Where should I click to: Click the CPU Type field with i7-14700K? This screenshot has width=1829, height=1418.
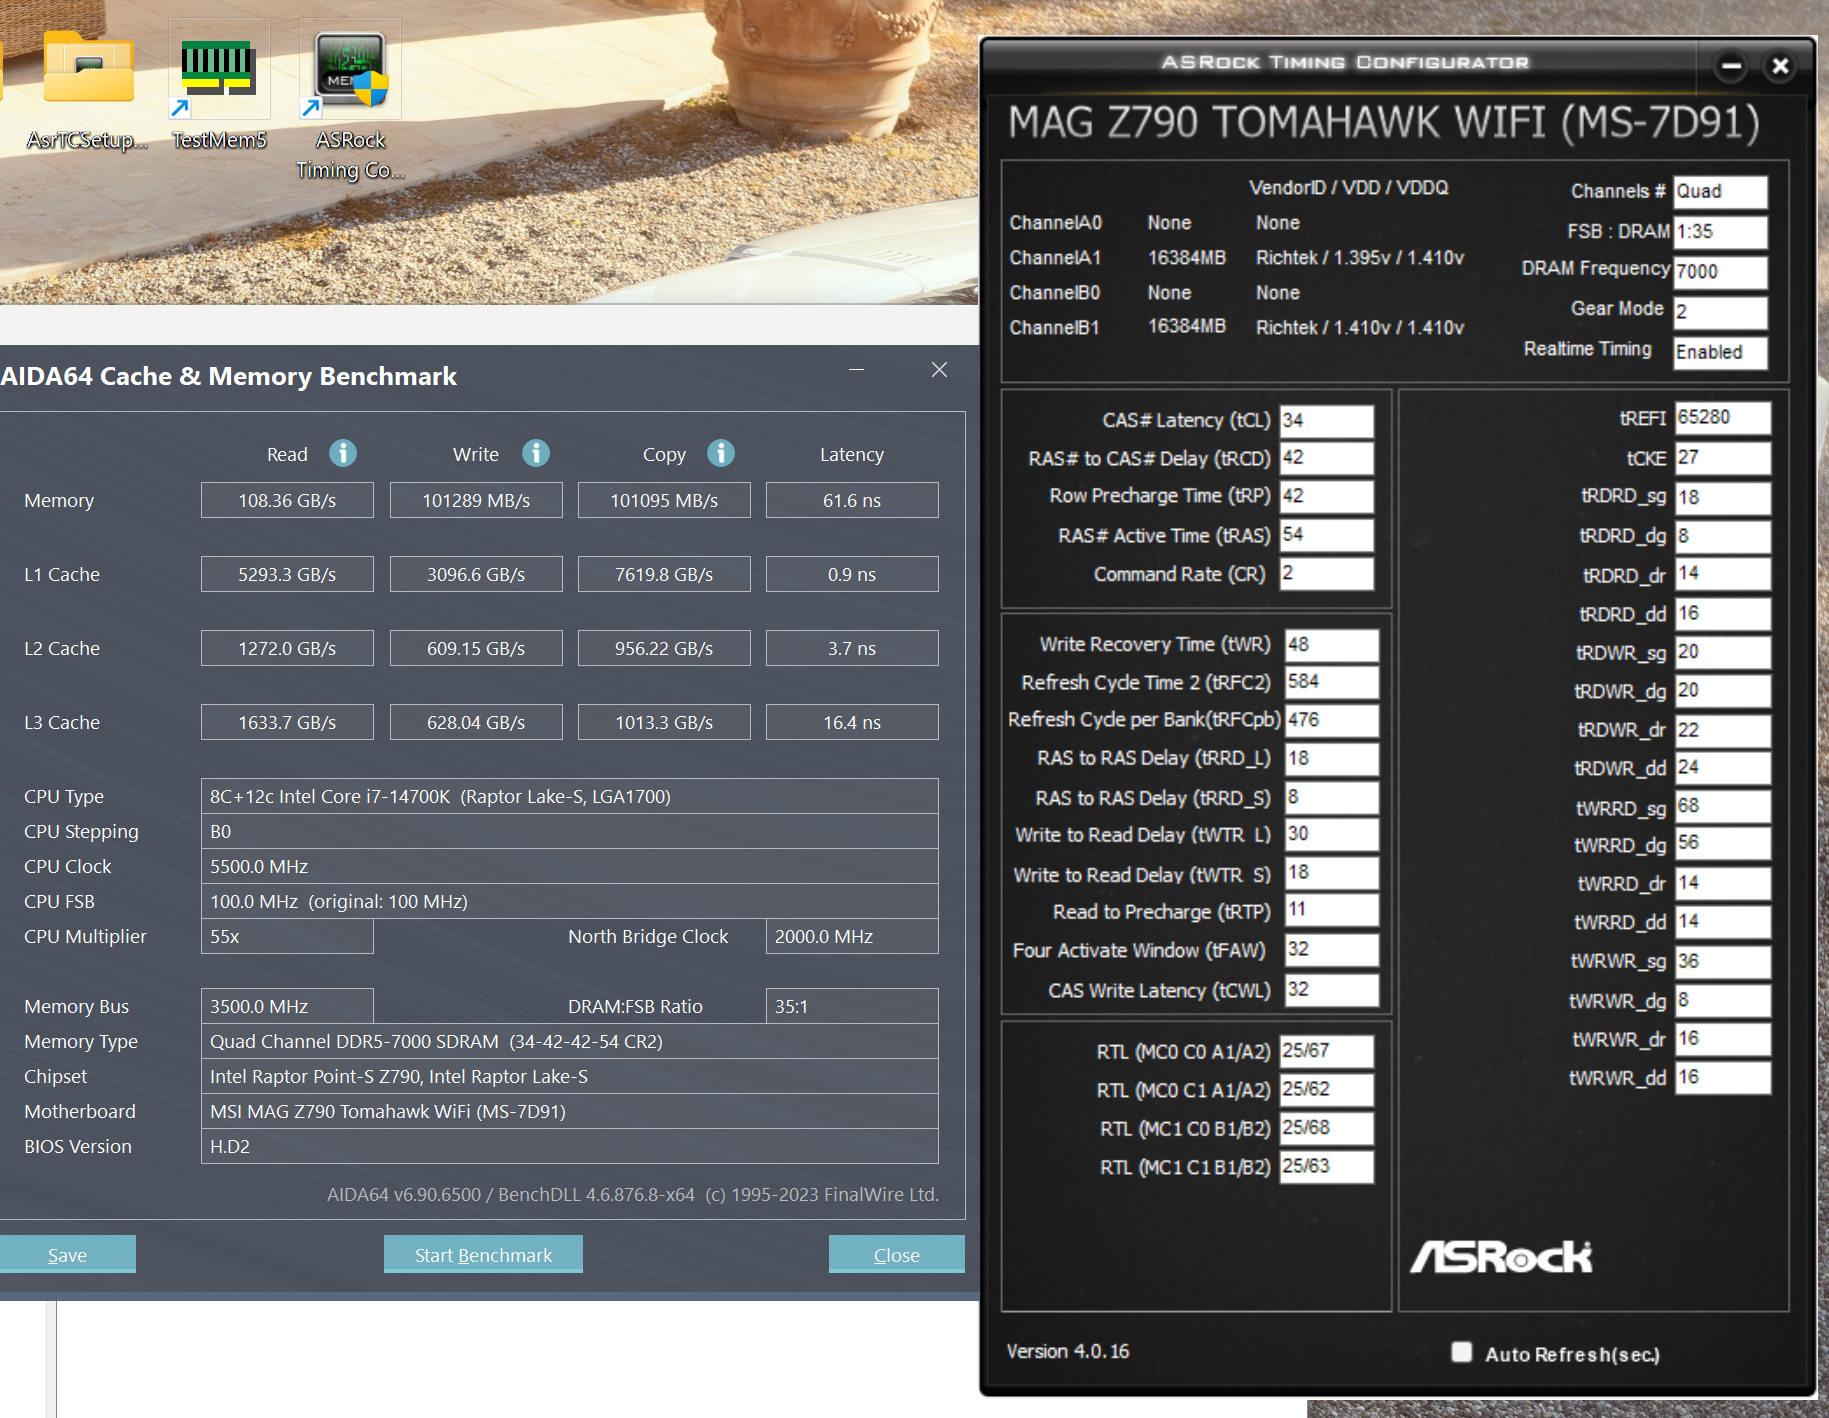click(570, 796)
